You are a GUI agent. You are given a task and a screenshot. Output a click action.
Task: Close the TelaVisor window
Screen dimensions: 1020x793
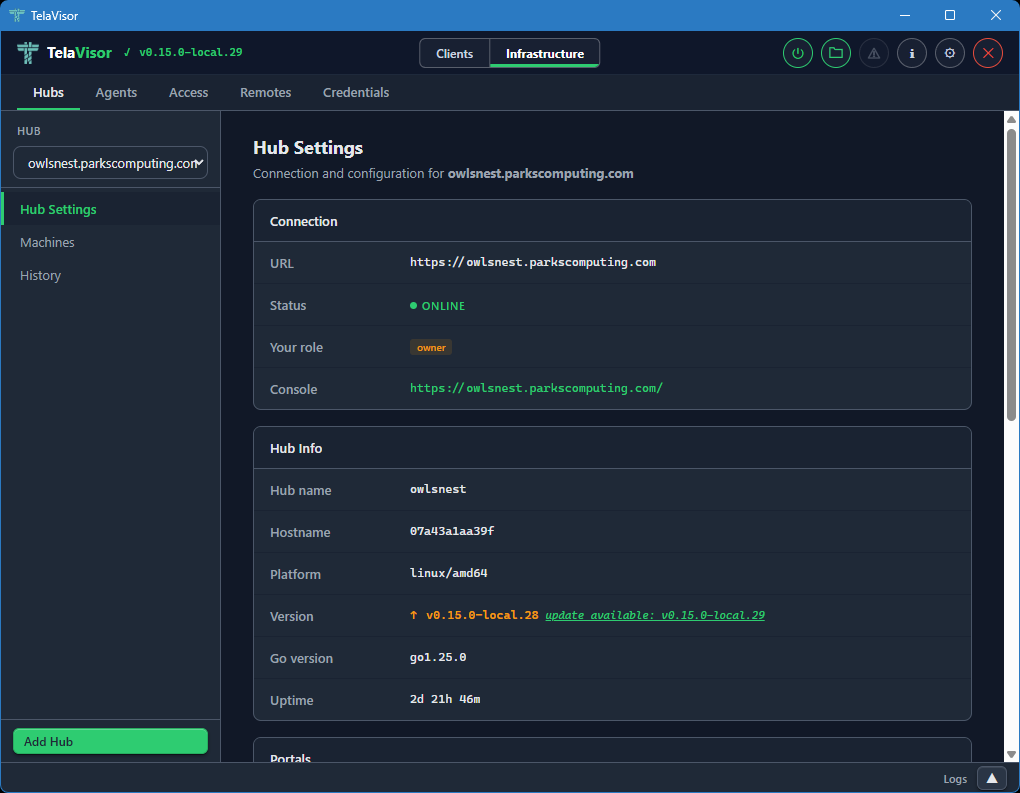click(x=995, y=15)
